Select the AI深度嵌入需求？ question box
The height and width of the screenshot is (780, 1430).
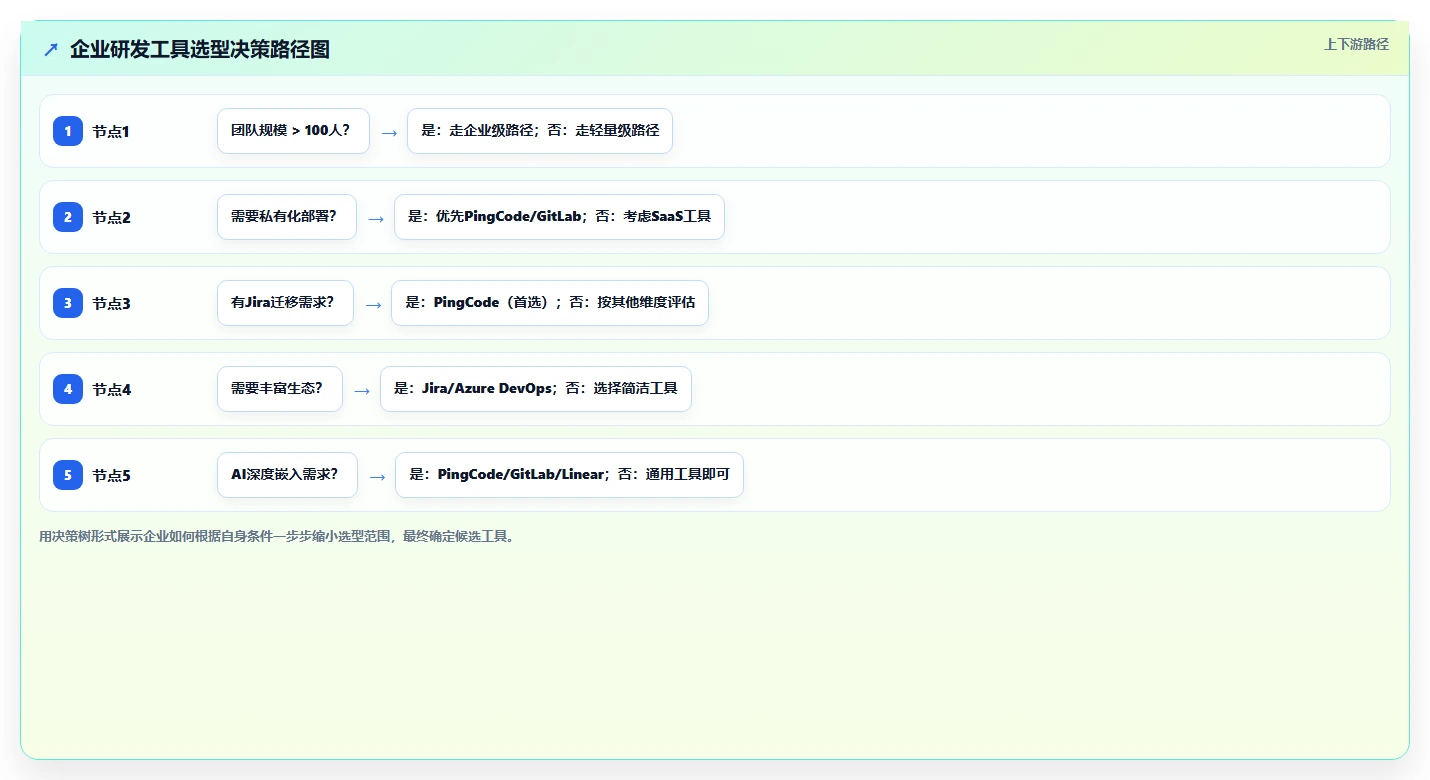click(287, 475)
